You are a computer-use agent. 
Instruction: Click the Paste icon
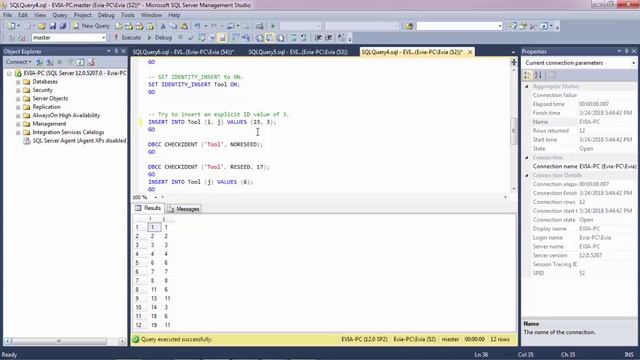coord(184,26)
